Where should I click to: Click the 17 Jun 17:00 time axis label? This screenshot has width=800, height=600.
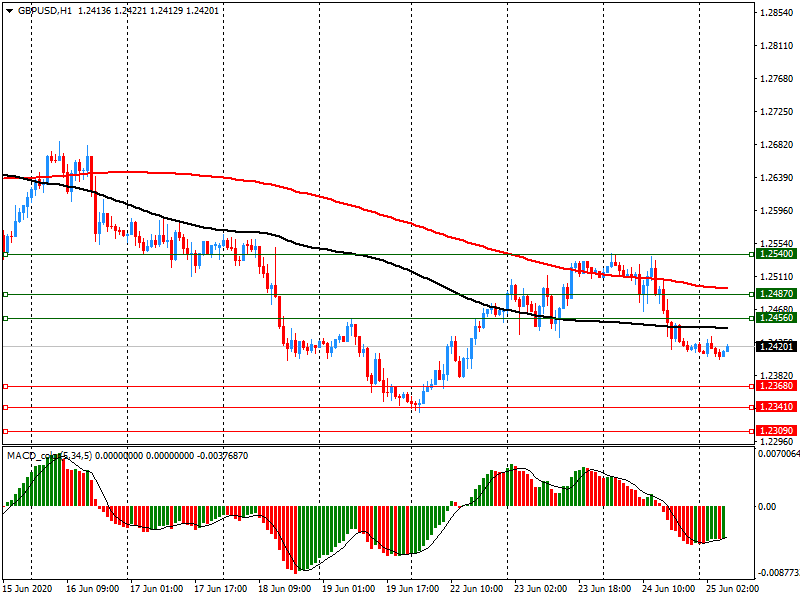(x=221, y=589)
